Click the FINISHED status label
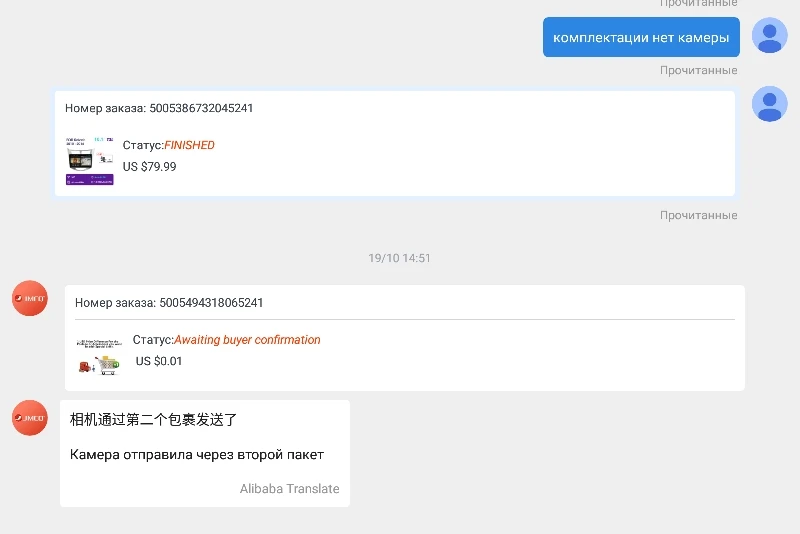Image resolution: width=800 pixels, height=534 pixels. pyautogui.click(x=189, y=145)
